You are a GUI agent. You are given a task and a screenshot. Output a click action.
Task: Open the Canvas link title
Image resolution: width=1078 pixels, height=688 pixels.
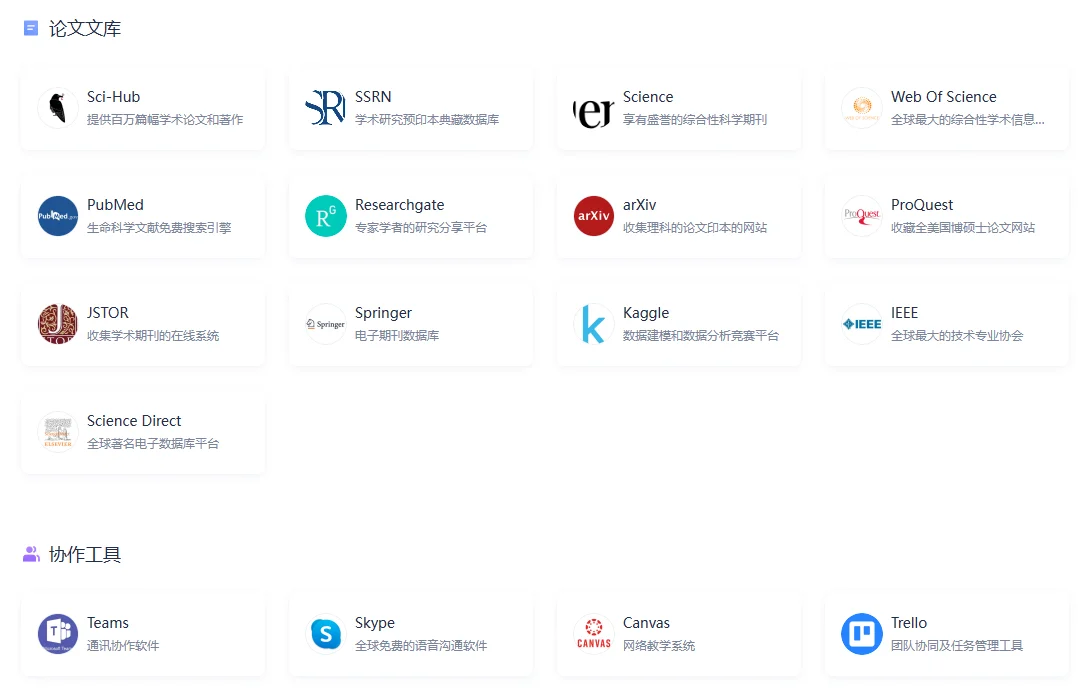click(x=646, y=623)
